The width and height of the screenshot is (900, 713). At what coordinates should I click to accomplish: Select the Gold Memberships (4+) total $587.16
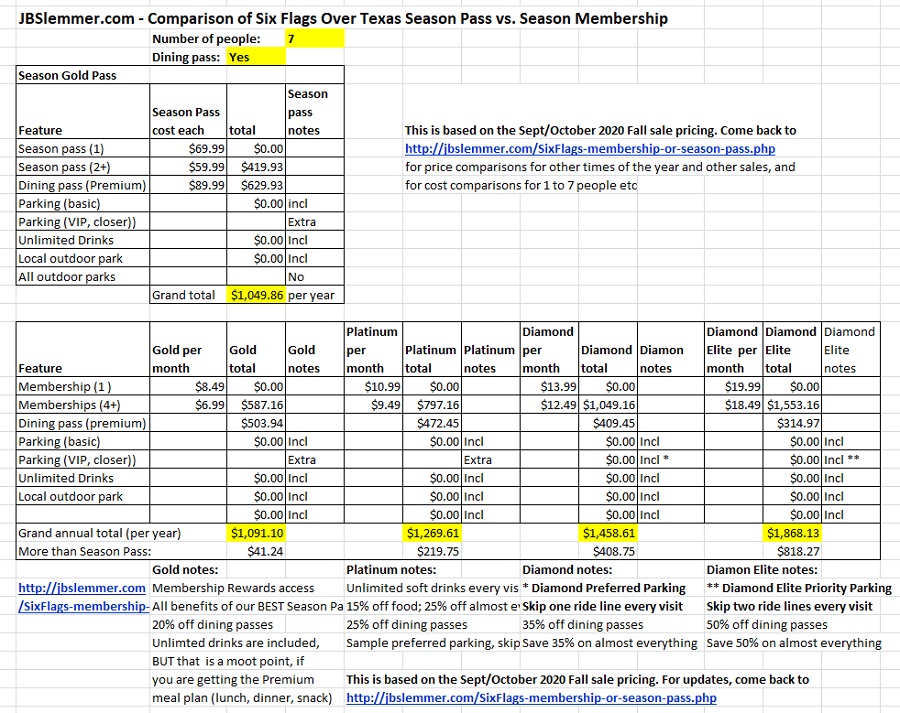[x=257, y=405]
